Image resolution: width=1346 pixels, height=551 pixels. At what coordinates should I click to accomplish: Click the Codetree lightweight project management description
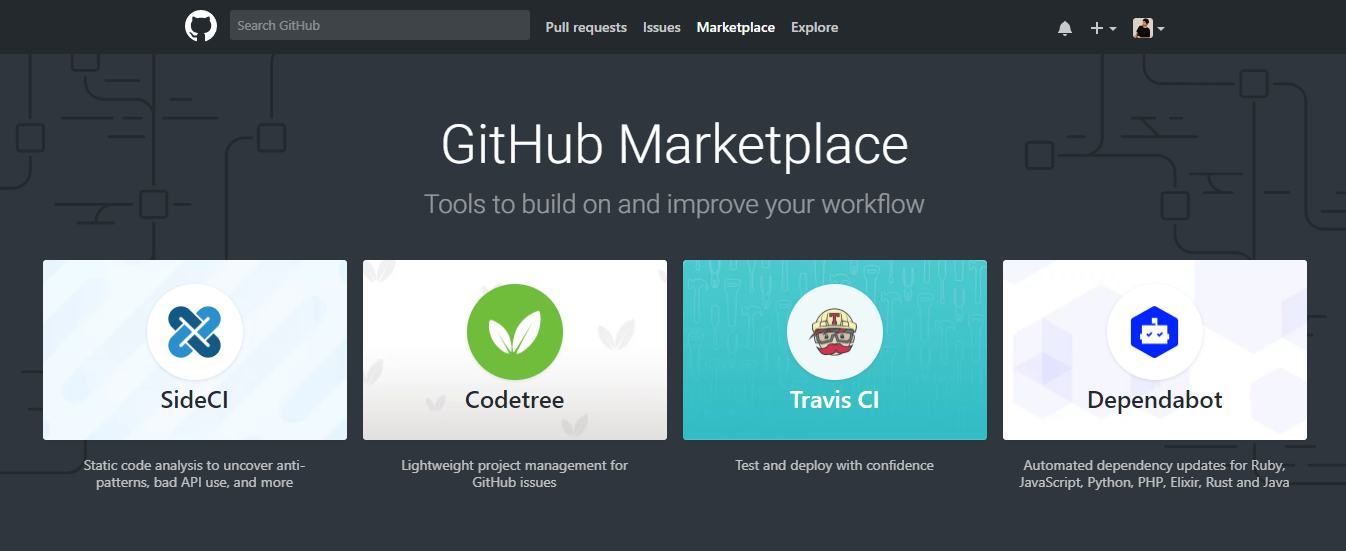(x=515, y=474)
